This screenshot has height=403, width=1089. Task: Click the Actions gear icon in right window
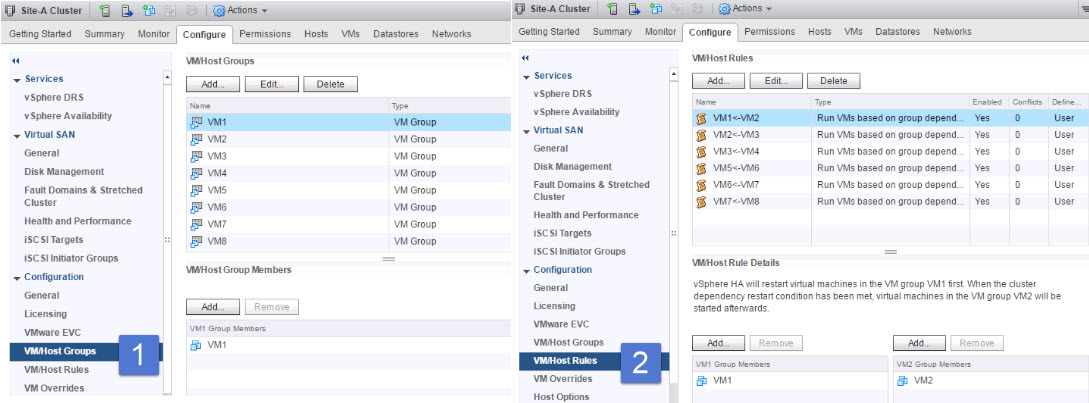(725, 9)
